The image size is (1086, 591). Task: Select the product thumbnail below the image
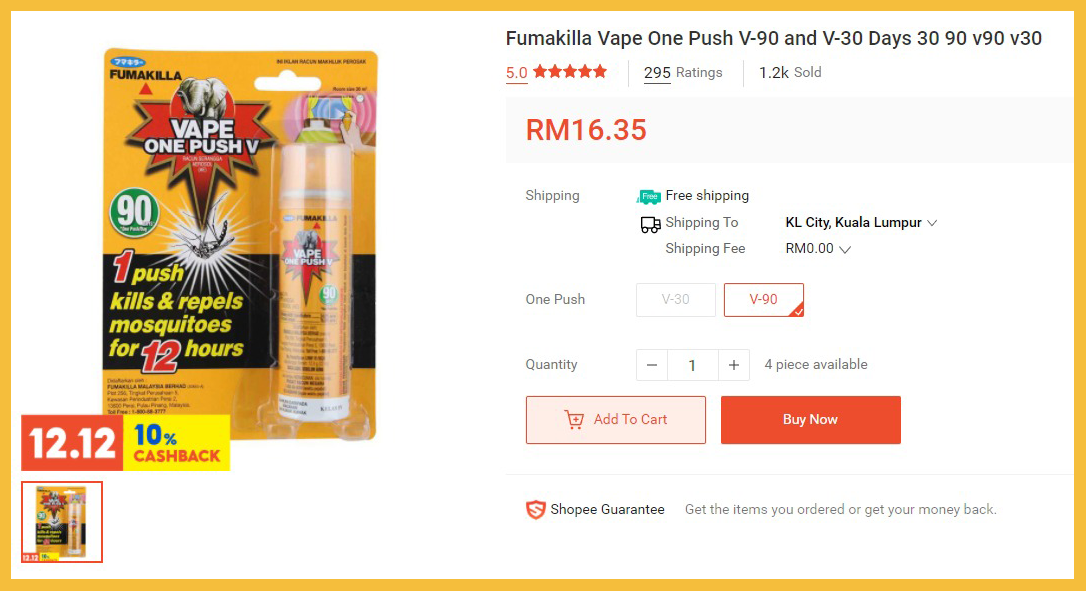pyautogui.click(x=62, y=522)
